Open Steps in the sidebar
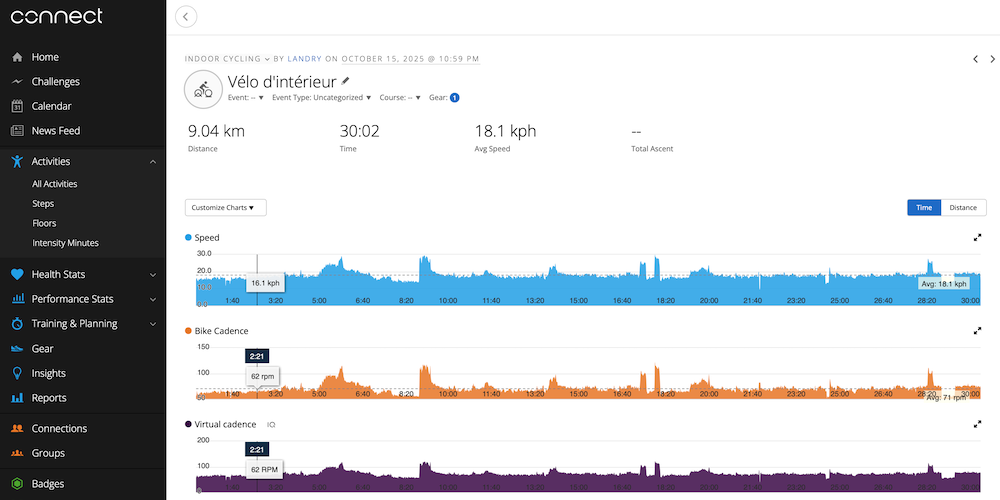This screenshot has width=1000, height=500. 43,204
